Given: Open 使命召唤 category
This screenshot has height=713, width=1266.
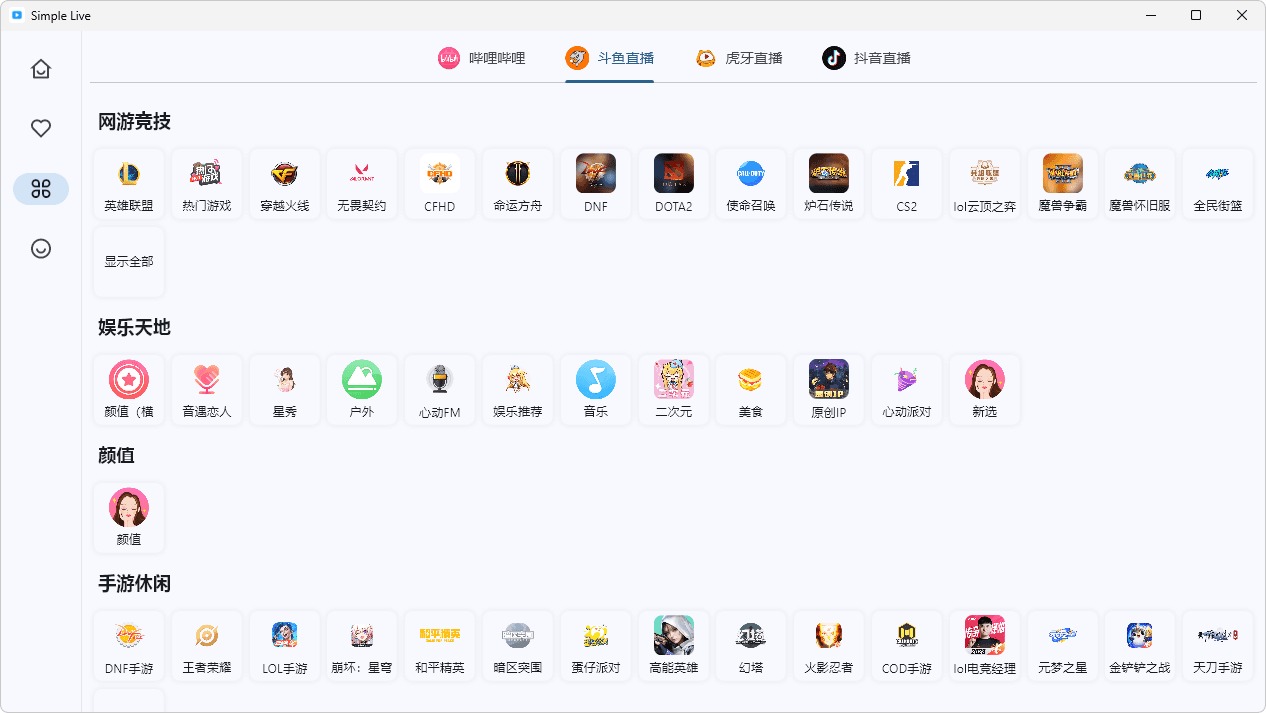Looking at the screenshot, I should 751,185.
